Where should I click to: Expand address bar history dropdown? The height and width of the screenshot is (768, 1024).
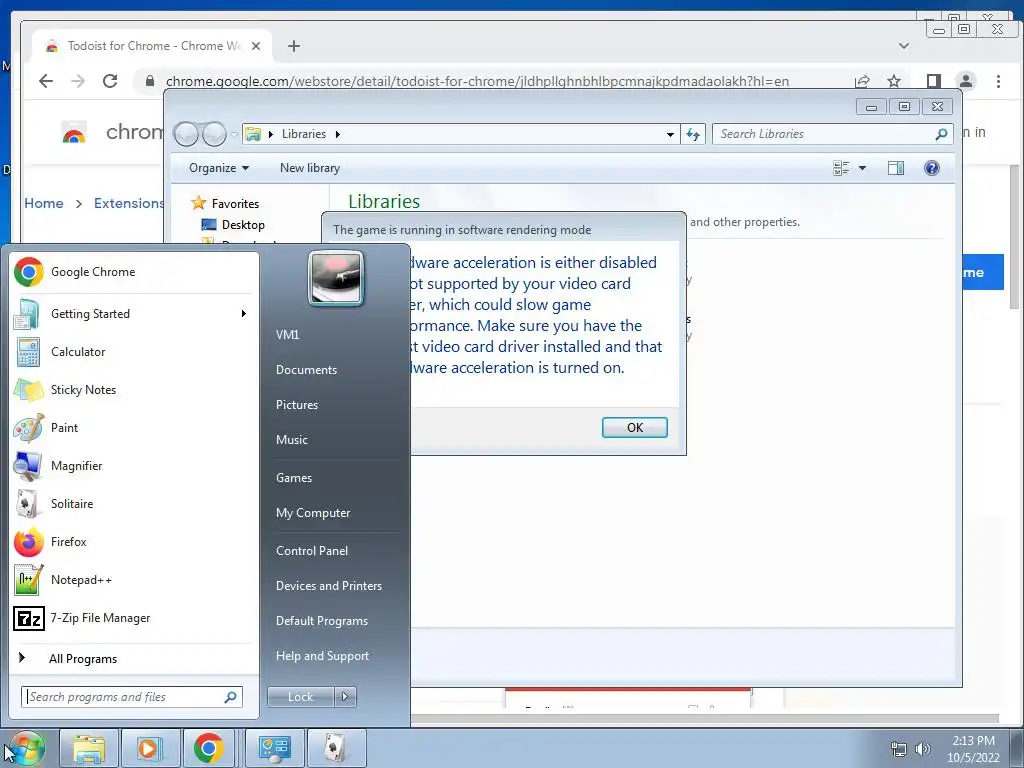coord(670,134)
